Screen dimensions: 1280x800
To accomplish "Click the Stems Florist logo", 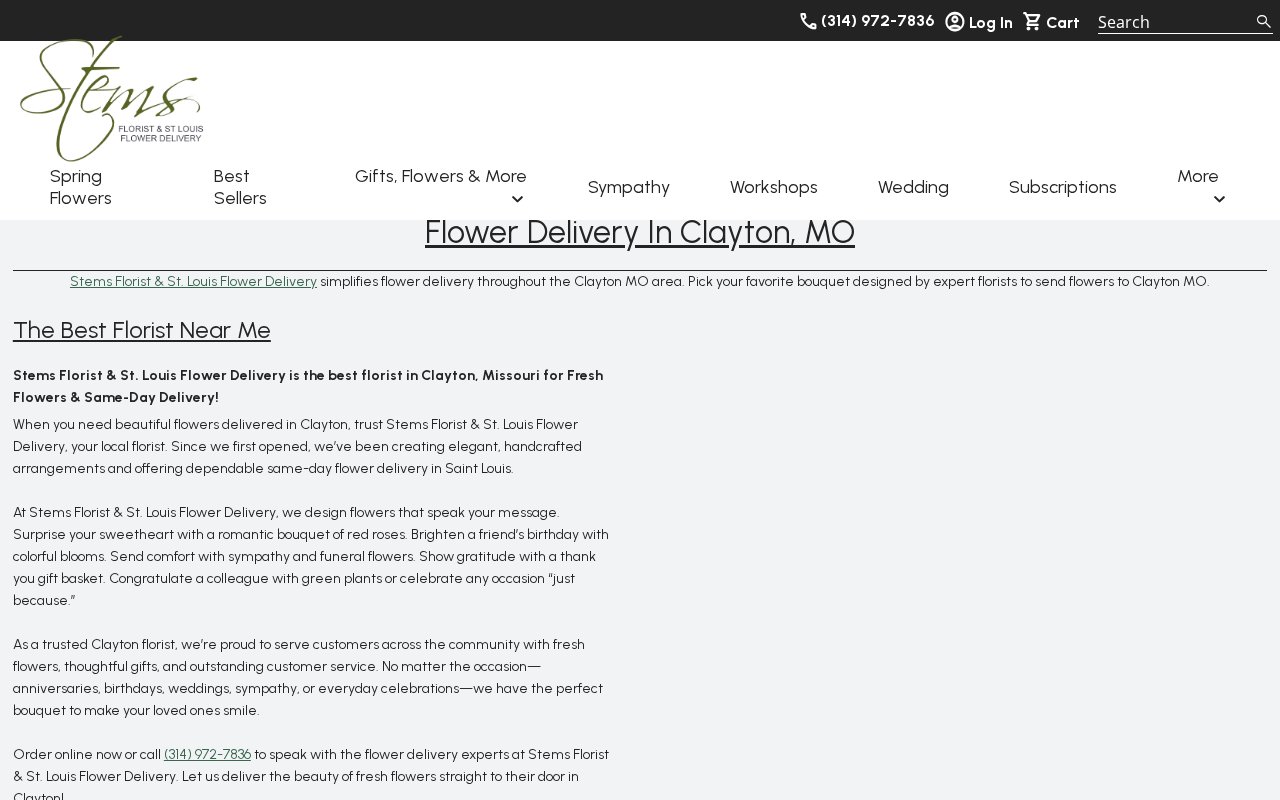I will click(x=112, y=99).
